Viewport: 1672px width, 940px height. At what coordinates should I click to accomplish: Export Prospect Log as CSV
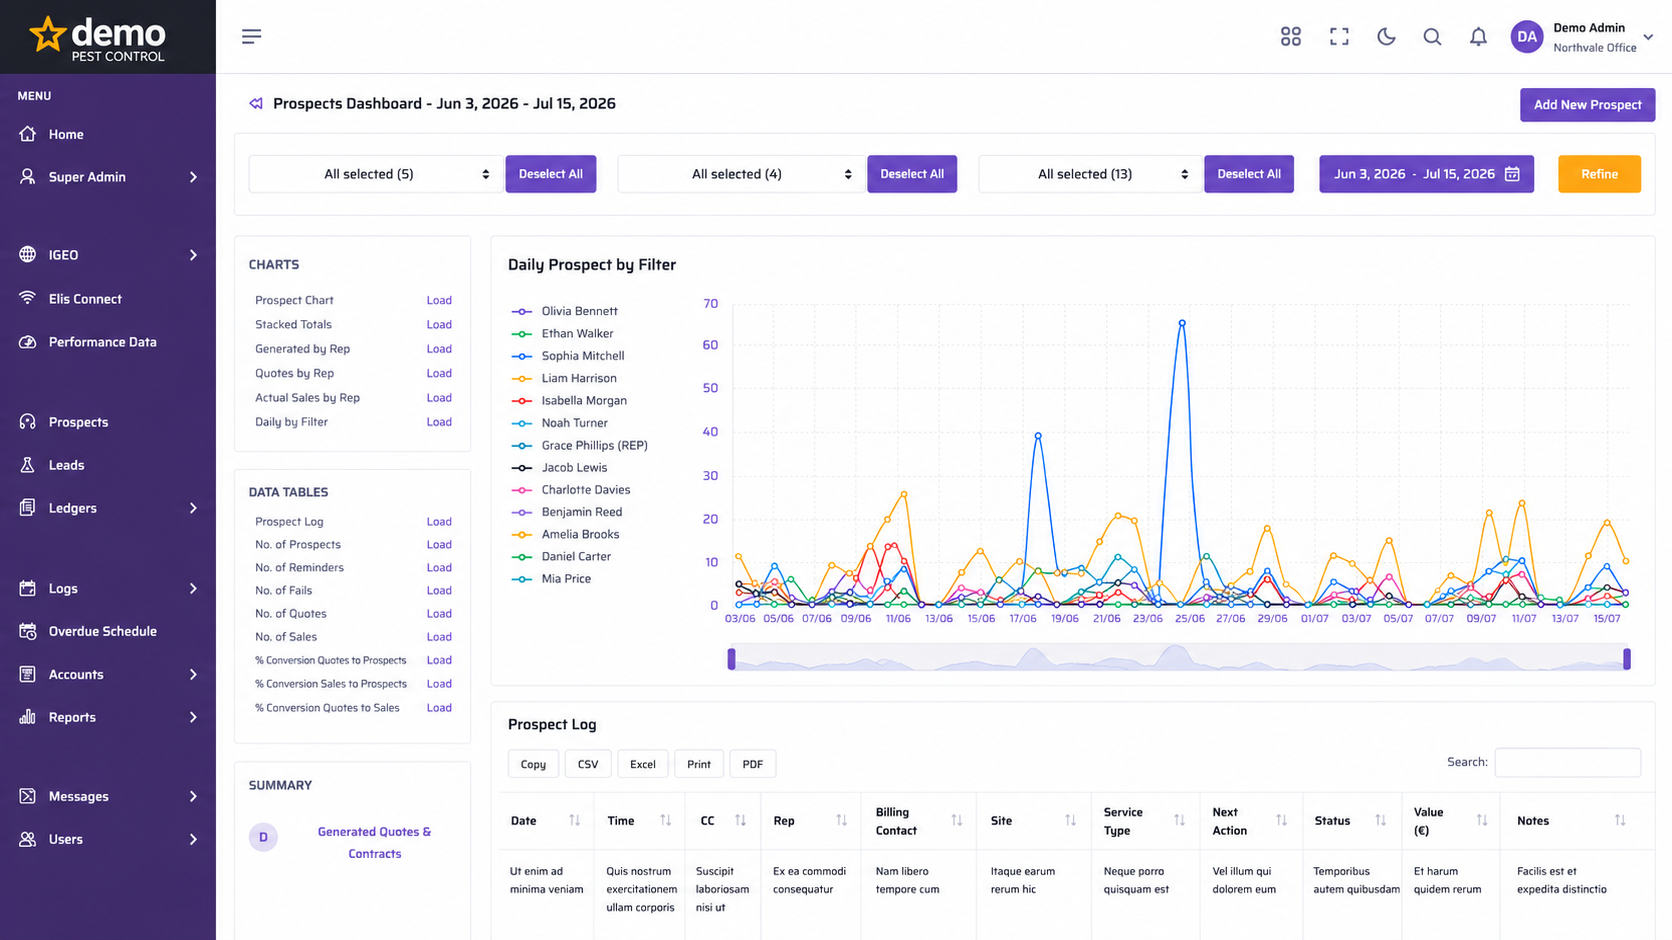[588, 764]
